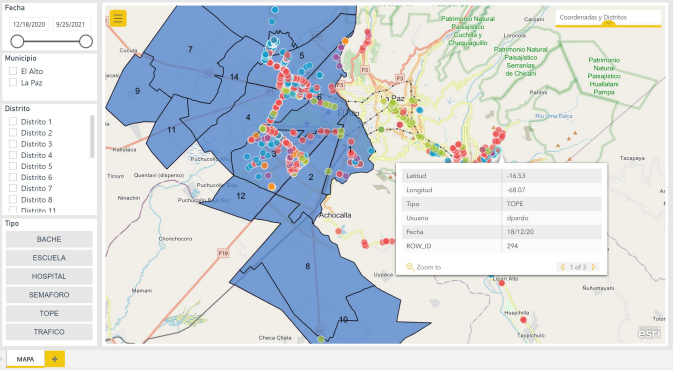The width and height of the screenshot is (673, 370).
Task: Check the La Paz municipio checkbox
Action: pyautogui.click(x=13, y=82)
